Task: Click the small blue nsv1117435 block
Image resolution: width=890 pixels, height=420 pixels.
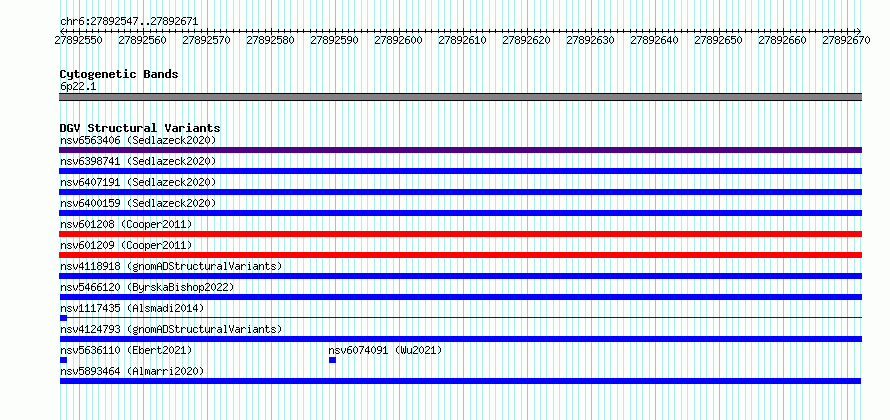Action: [63, 318]
